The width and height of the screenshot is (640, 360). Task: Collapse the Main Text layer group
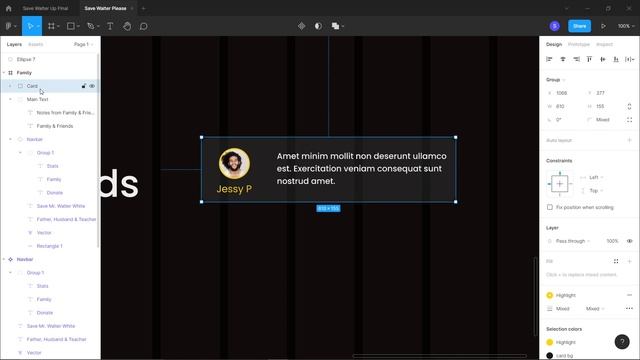tap(10, 99)
